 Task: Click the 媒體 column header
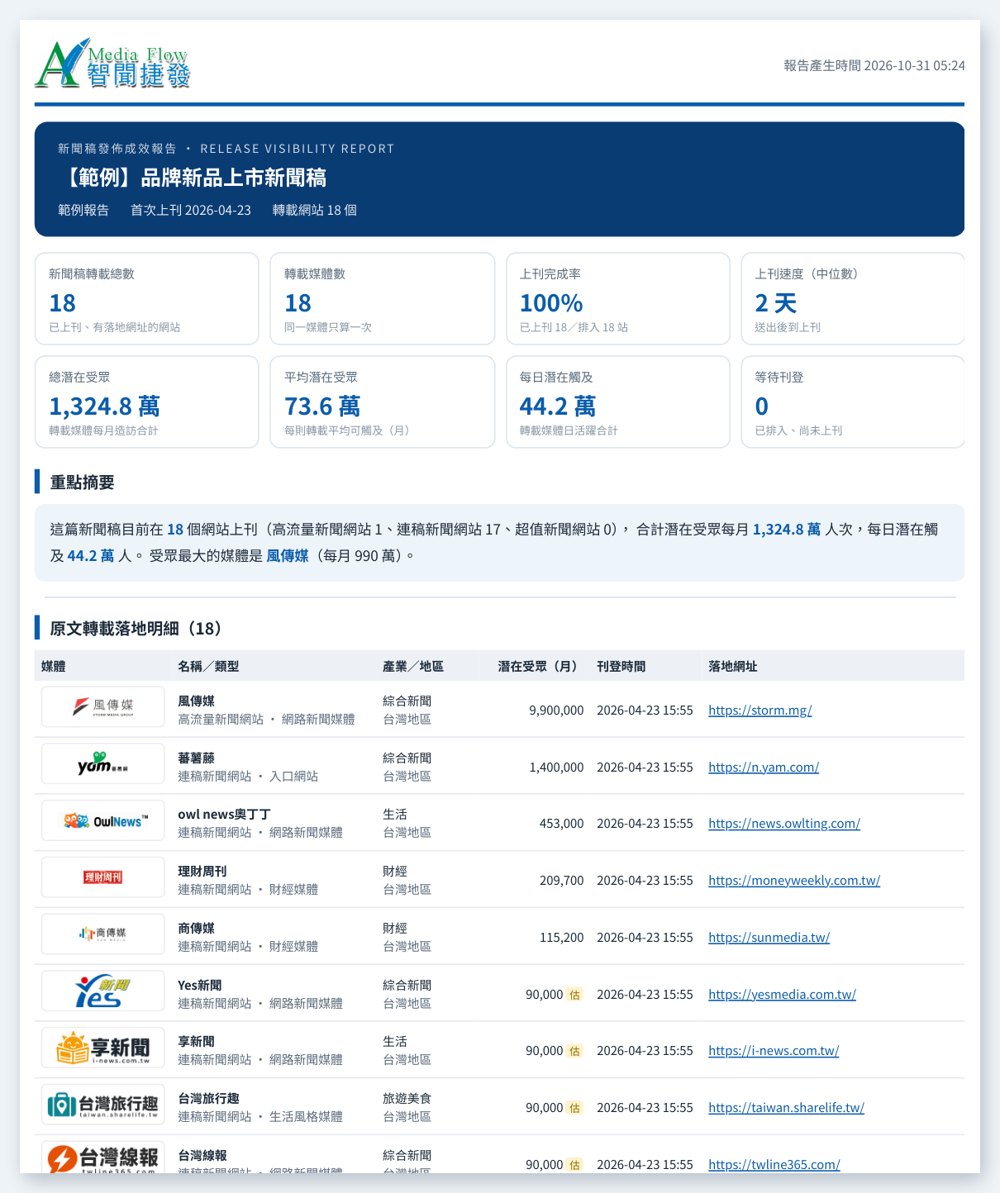[x=53, y=666]
